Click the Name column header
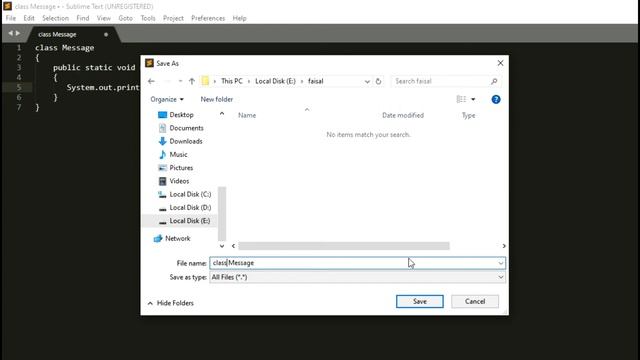This screenshot has width=640, height=360. coord(247,116)
